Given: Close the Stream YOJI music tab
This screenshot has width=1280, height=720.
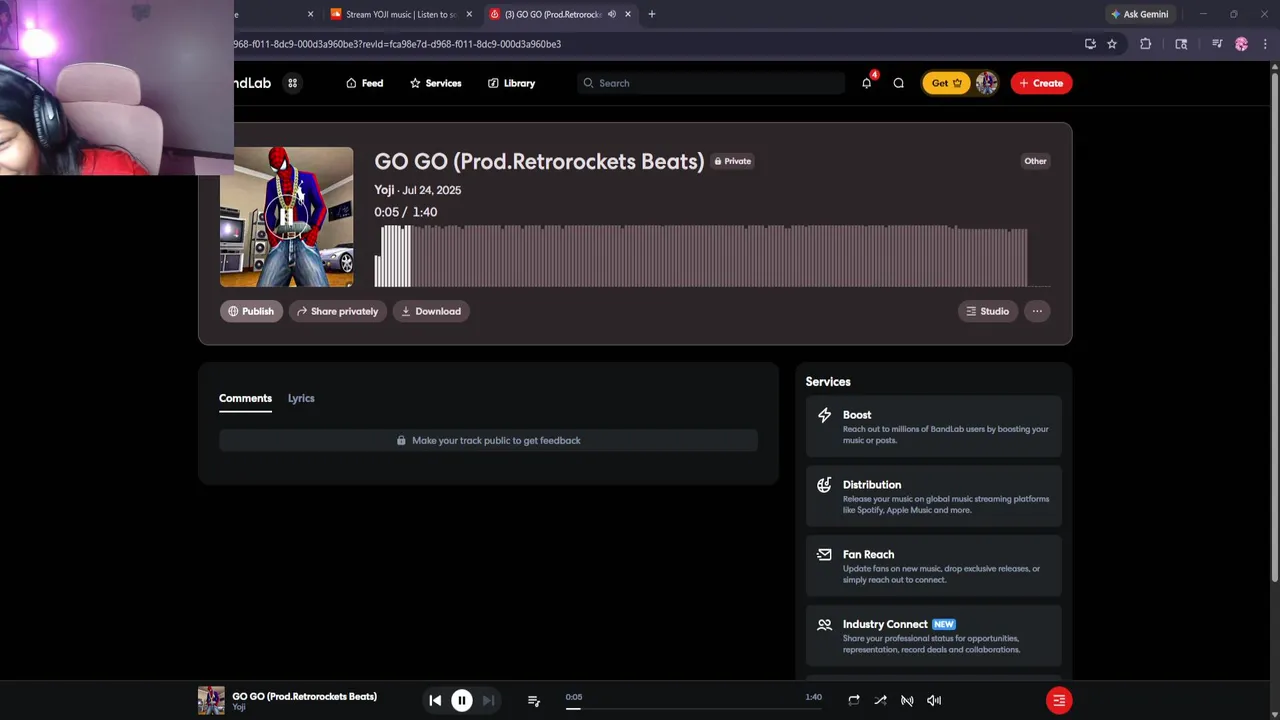Looking at the screenshot, I should (469, 14).
